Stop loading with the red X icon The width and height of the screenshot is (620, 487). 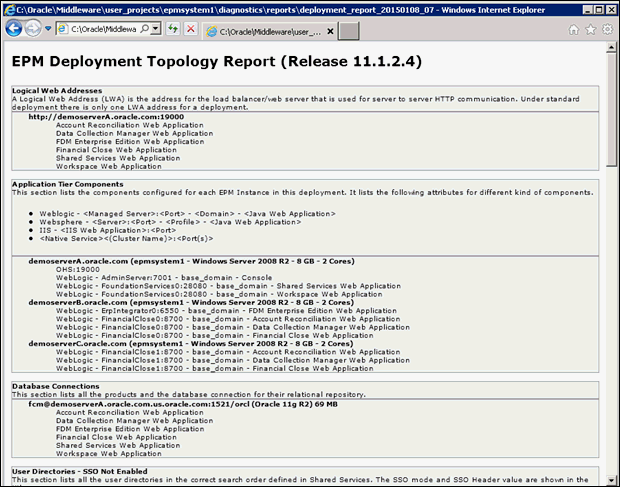(191, 28)
